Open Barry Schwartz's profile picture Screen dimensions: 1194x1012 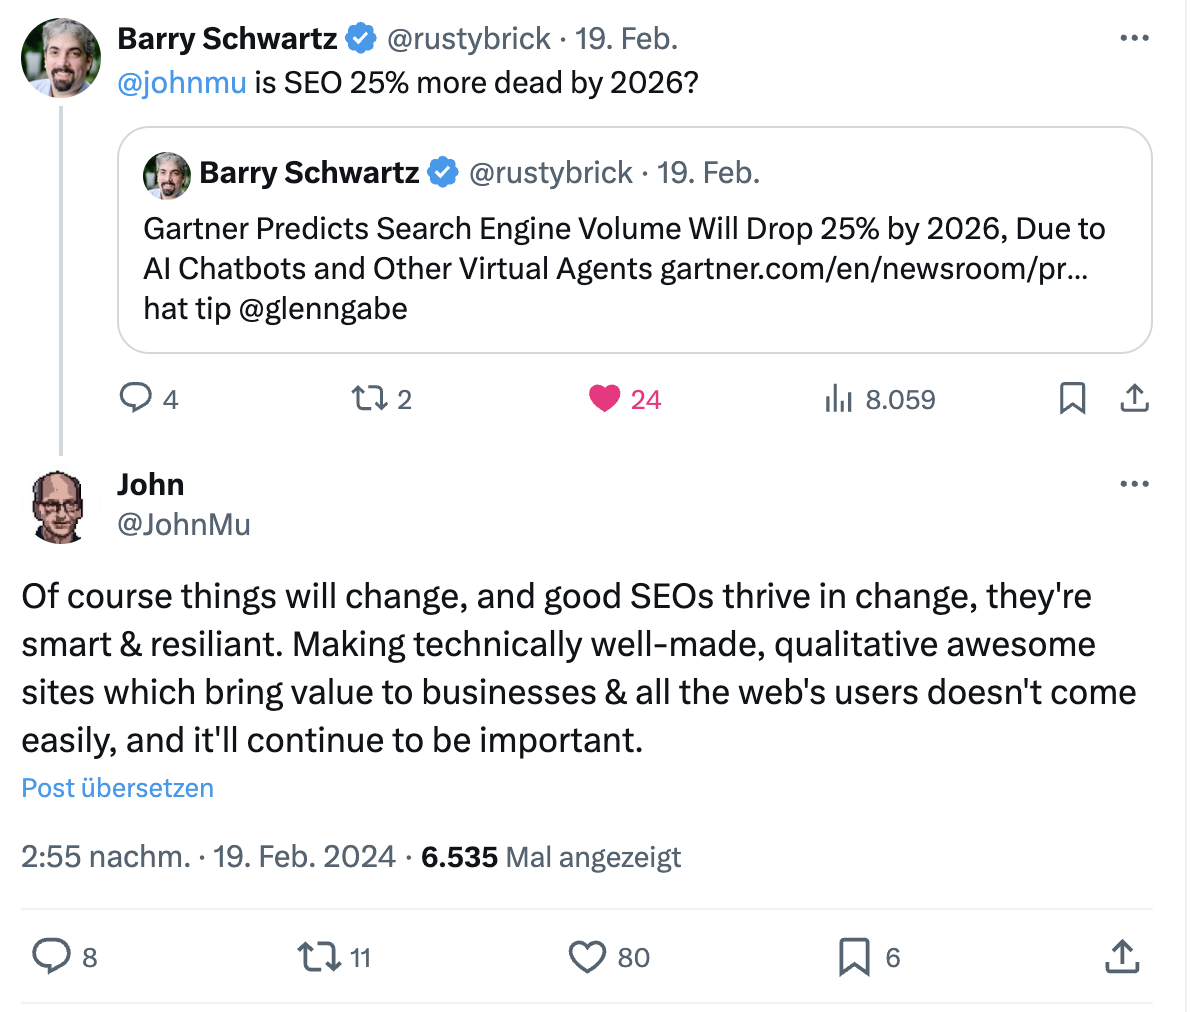coord(61,57)
